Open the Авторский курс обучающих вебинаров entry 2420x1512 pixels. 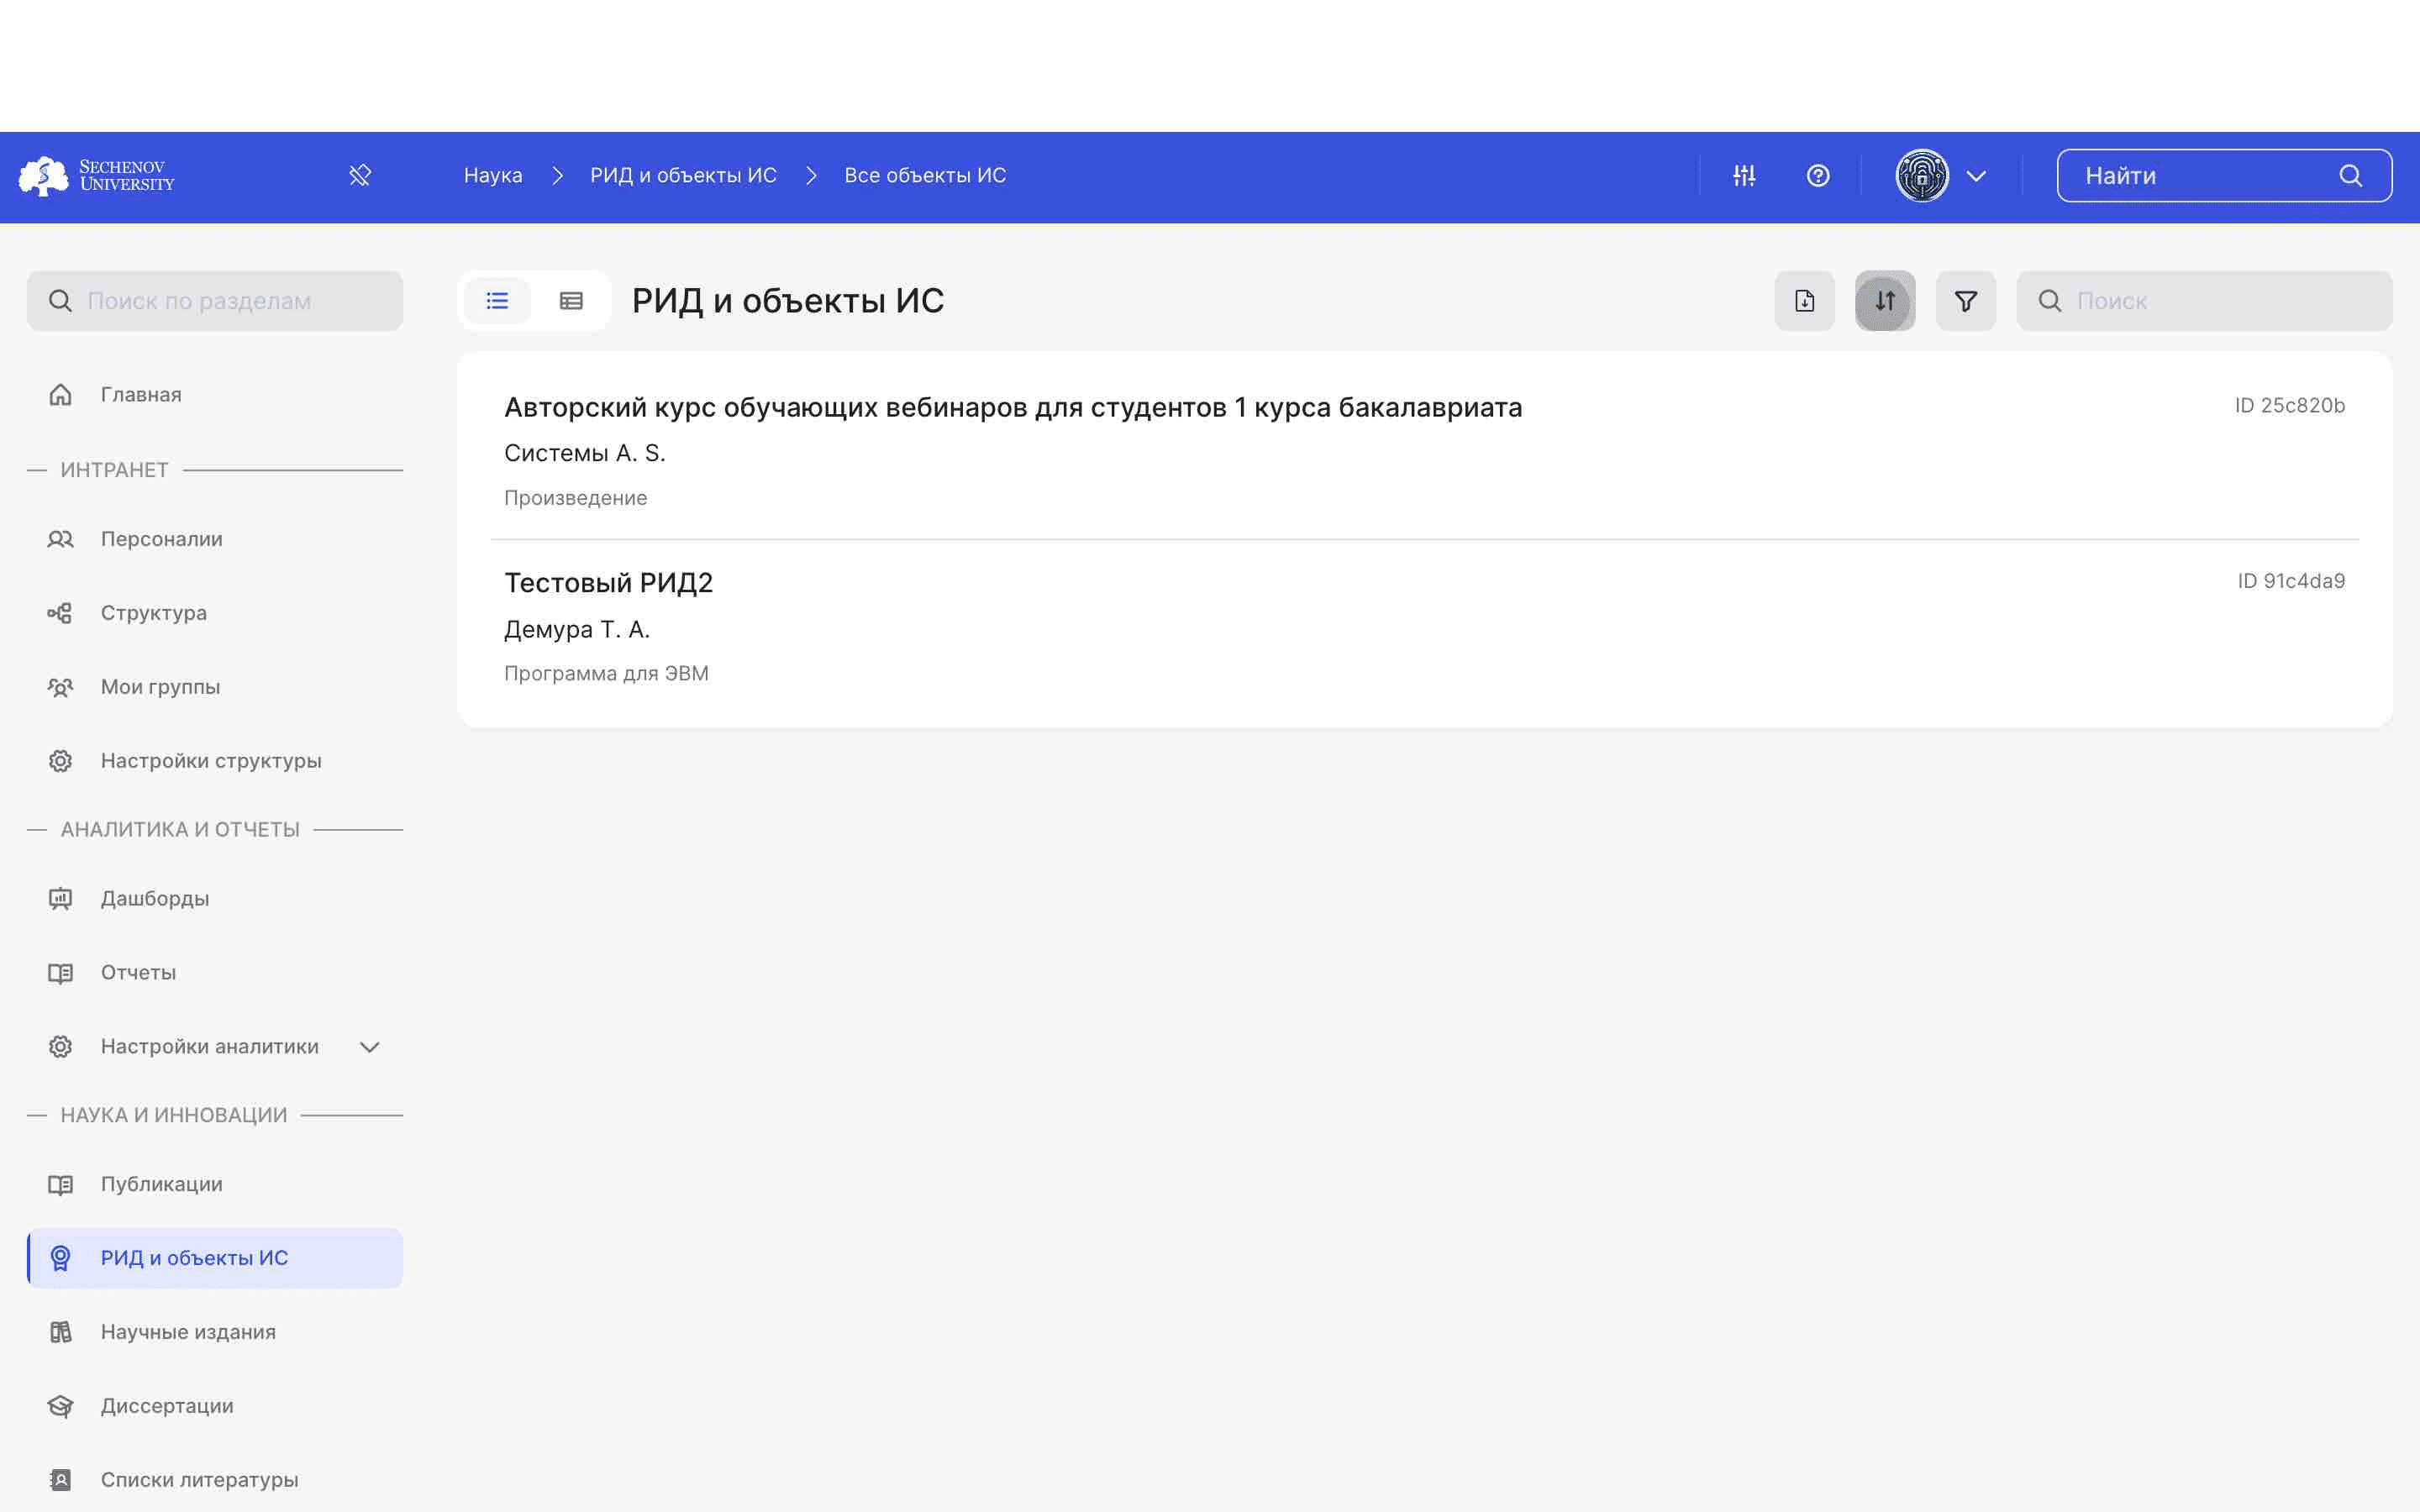coord(1013,407)
